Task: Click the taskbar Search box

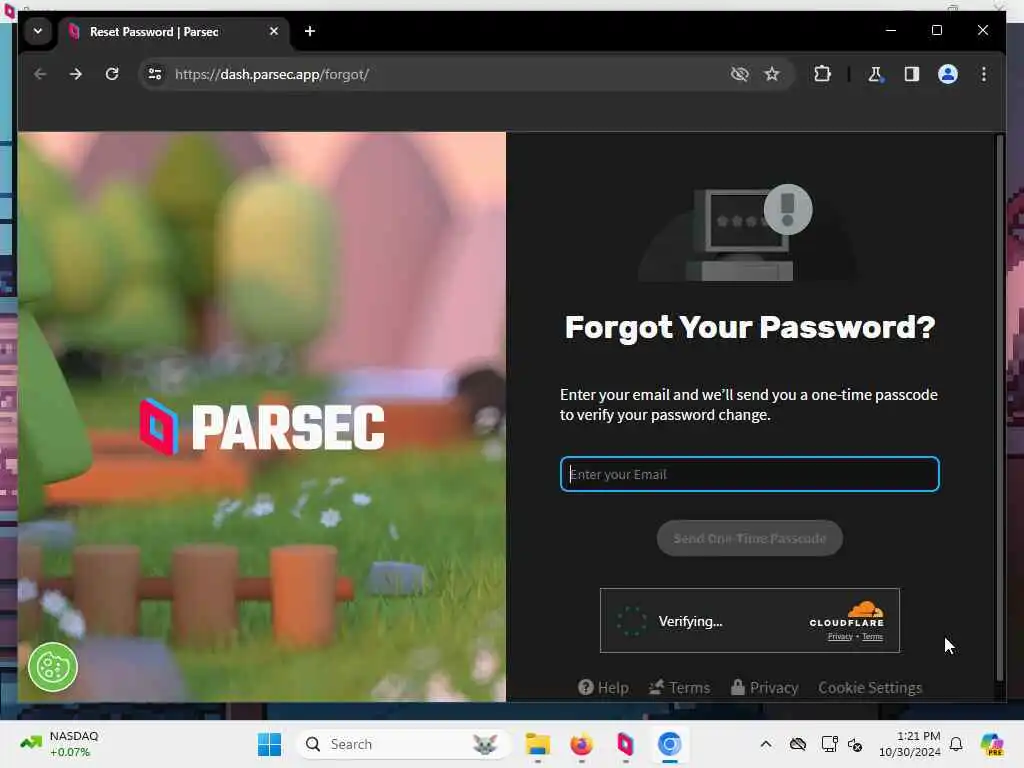Action: click(x=403, y=744)
